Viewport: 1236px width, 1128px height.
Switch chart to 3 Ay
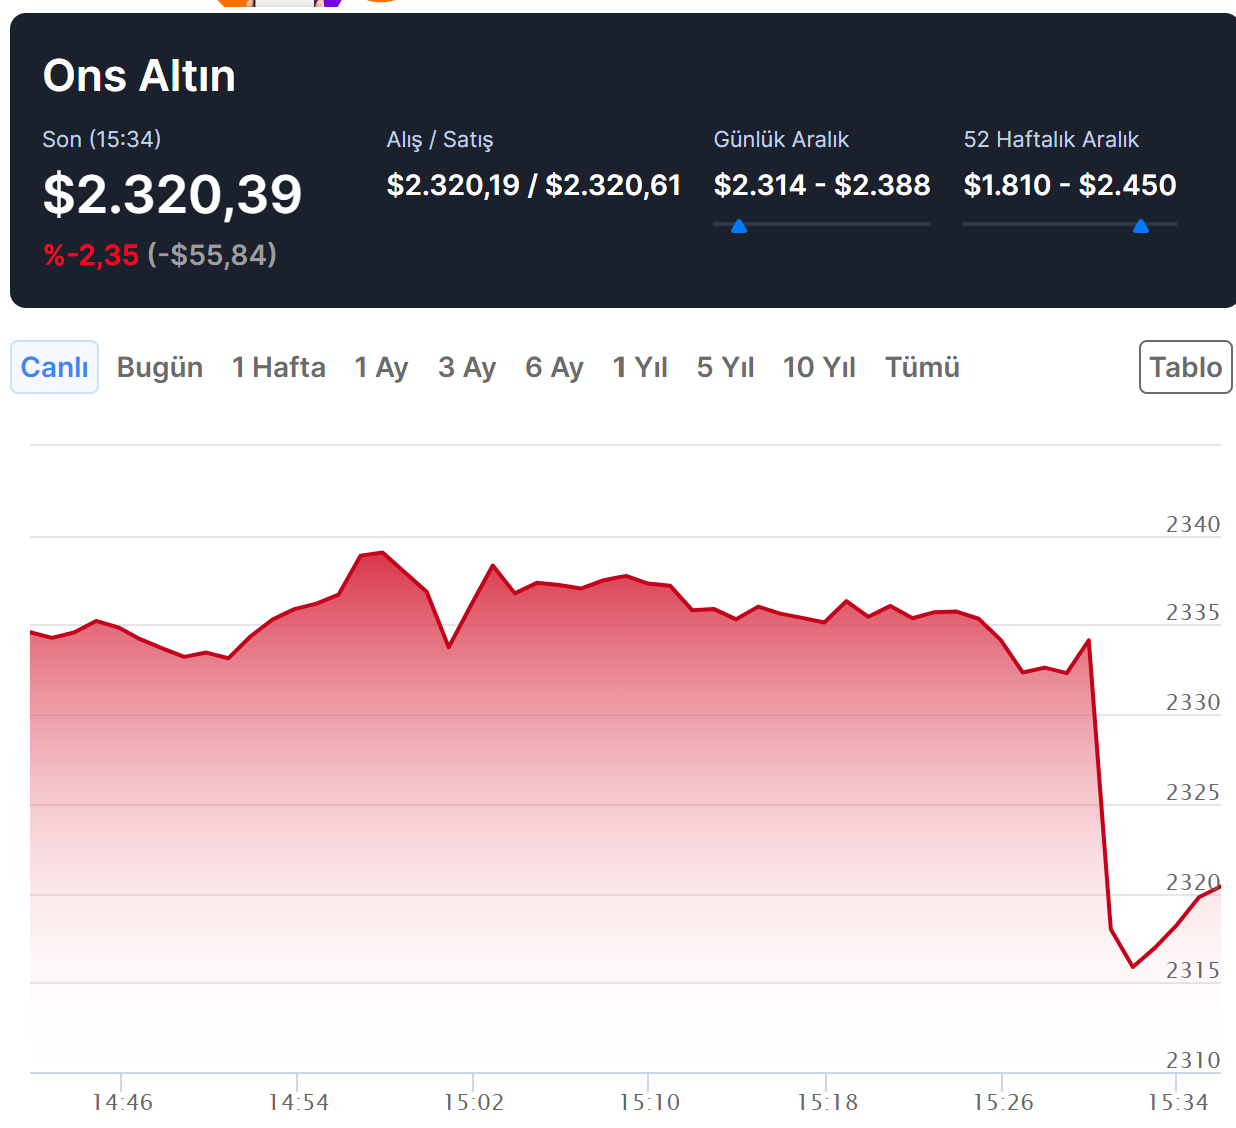tap(467, 367)
